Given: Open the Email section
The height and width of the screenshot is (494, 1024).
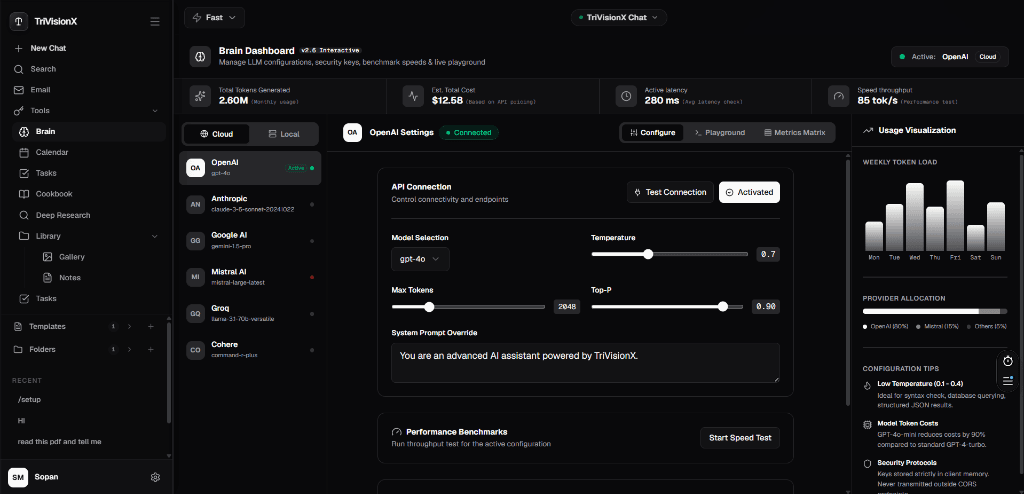Looking at the screenshot, I should click(x=40, y=90).
